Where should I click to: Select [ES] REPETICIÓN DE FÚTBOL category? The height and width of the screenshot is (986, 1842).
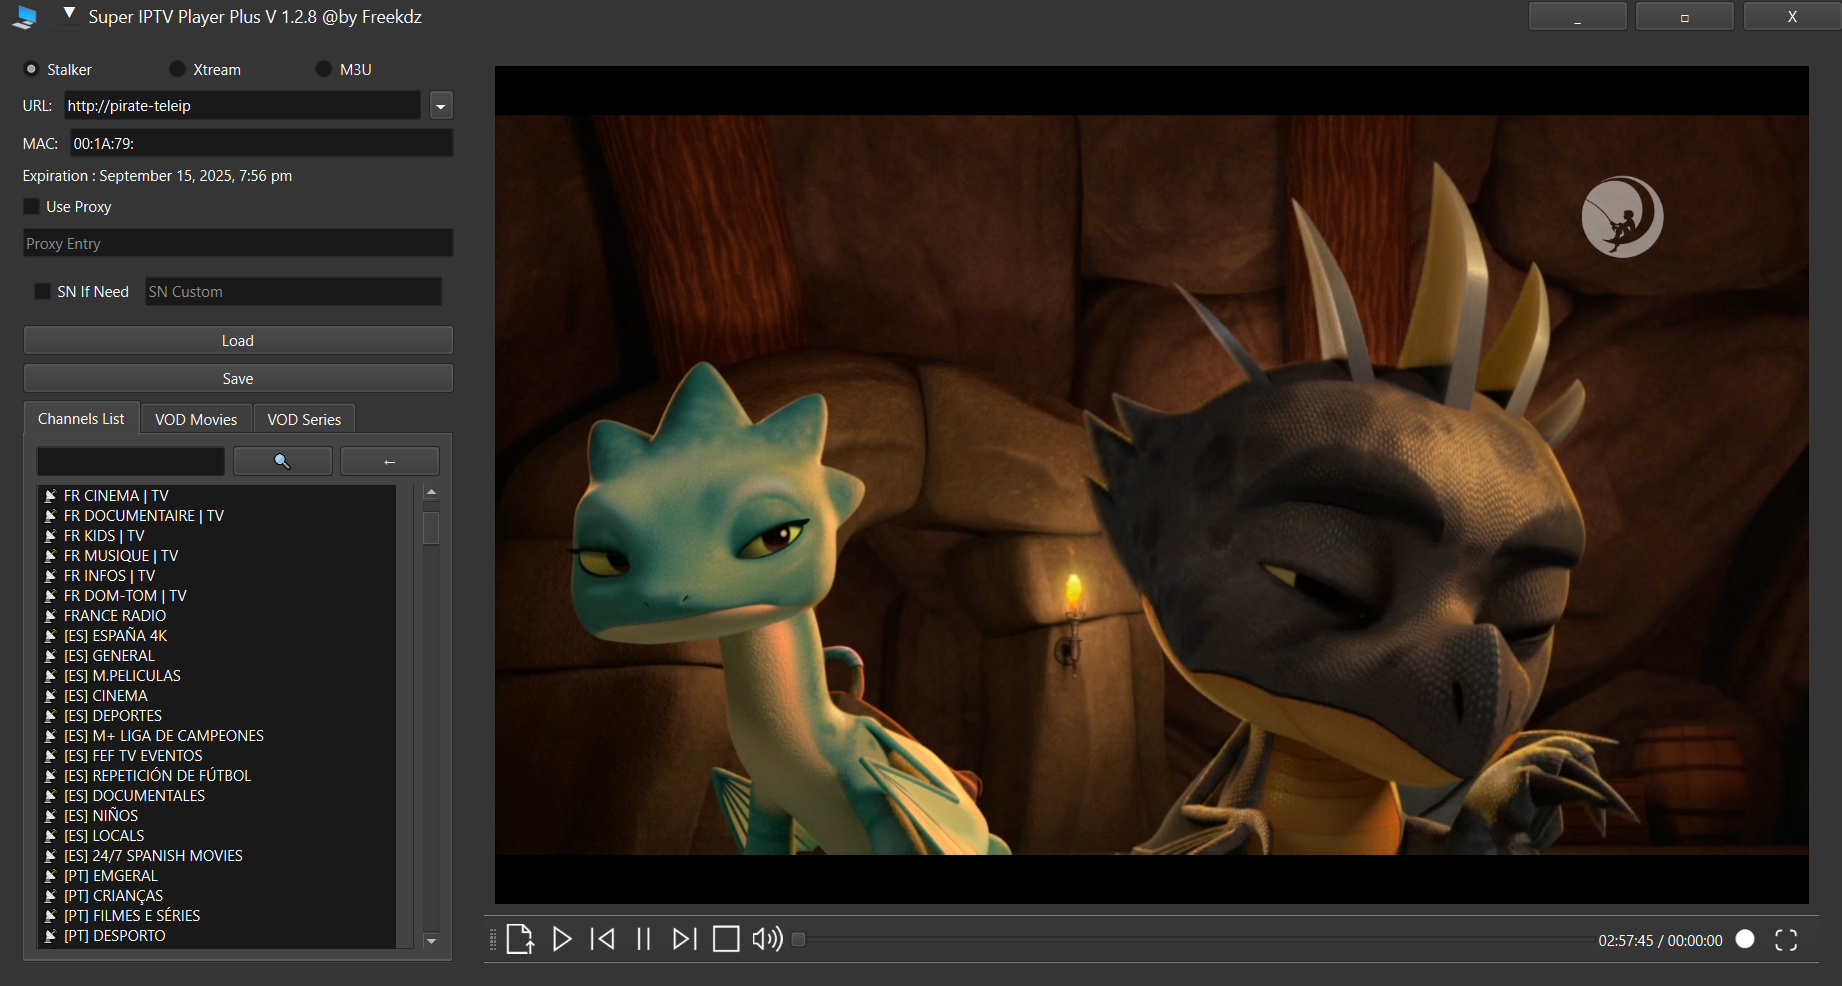158,776
